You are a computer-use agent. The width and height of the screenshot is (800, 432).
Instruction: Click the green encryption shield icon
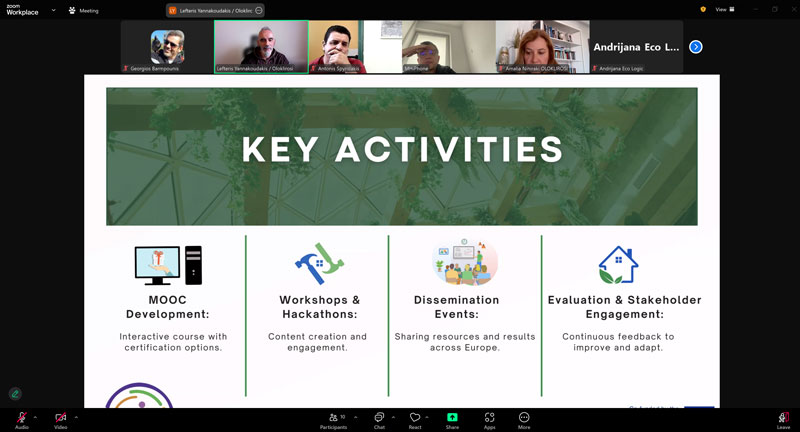(703, 9)
